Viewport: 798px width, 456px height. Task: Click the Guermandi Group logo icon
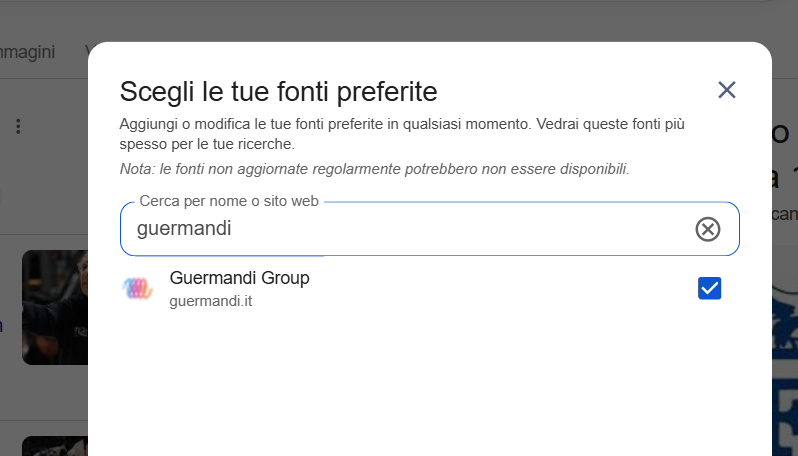point(137,289)
